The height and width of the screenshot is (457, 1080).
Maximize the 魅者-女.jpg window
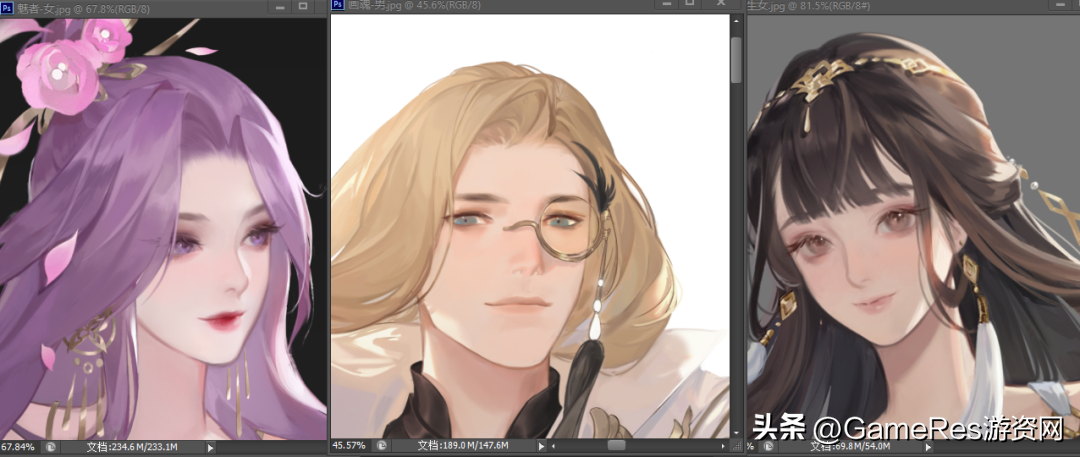click(x=303, y=7)
